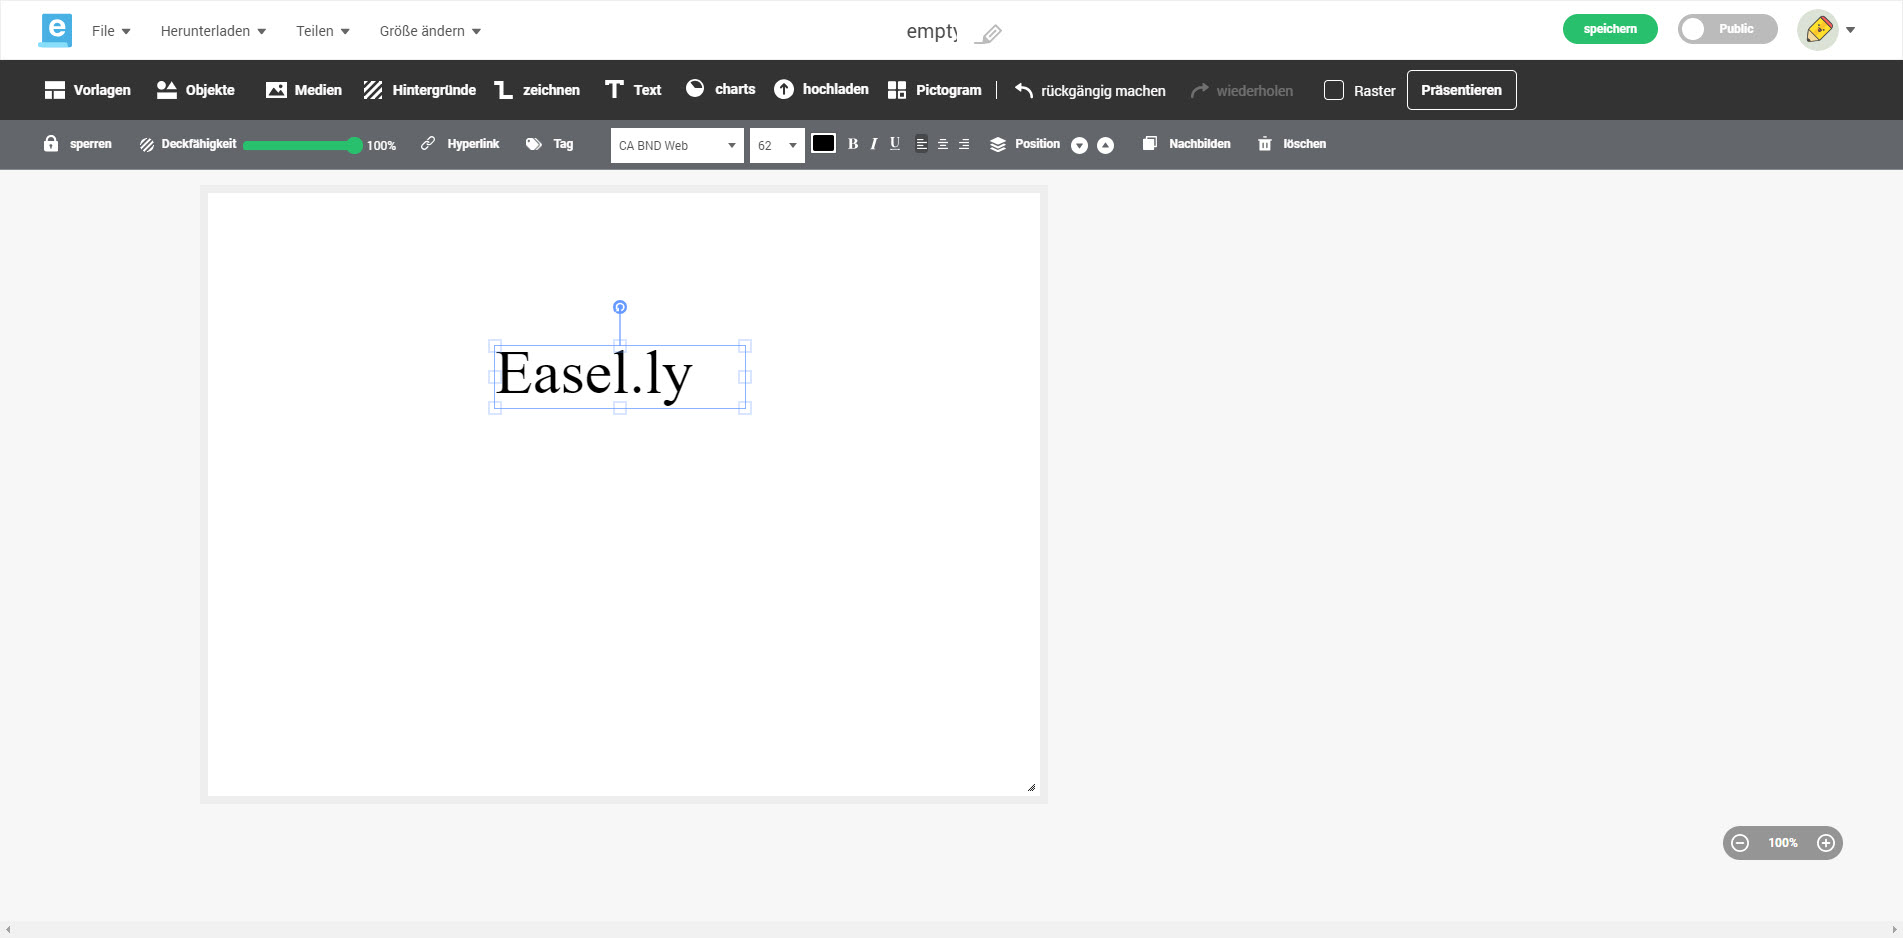Delete the object with löschen
The width and height of the screenshot is (1903, 938).
pyautogui.click(x=1292, y=144)
